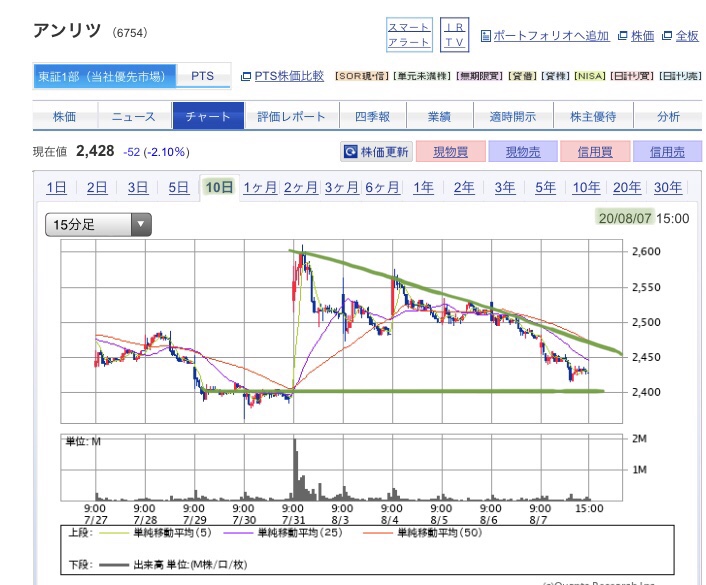
Task: Open PTS株価比較 link
Action: pos(289,76)
